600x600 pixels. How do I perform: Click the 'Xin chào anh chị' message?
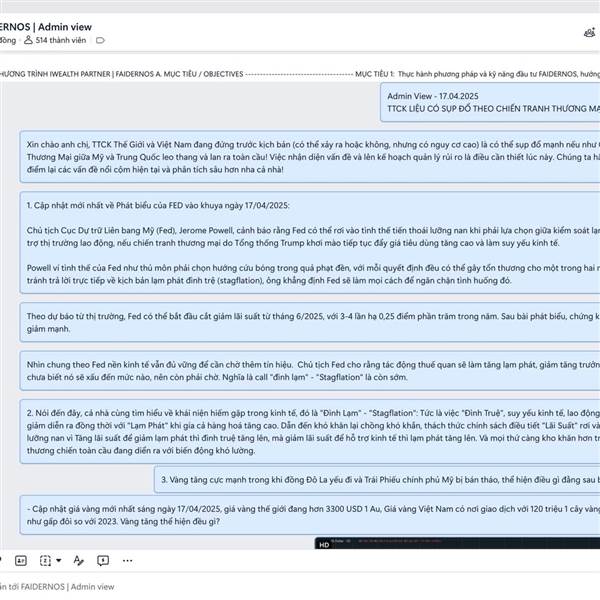(310, 157)
